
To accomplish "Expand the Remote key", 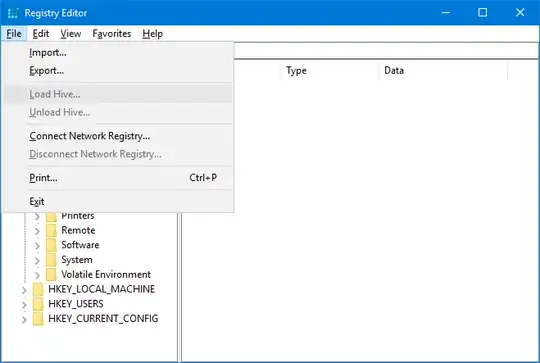I will [37, 231].
